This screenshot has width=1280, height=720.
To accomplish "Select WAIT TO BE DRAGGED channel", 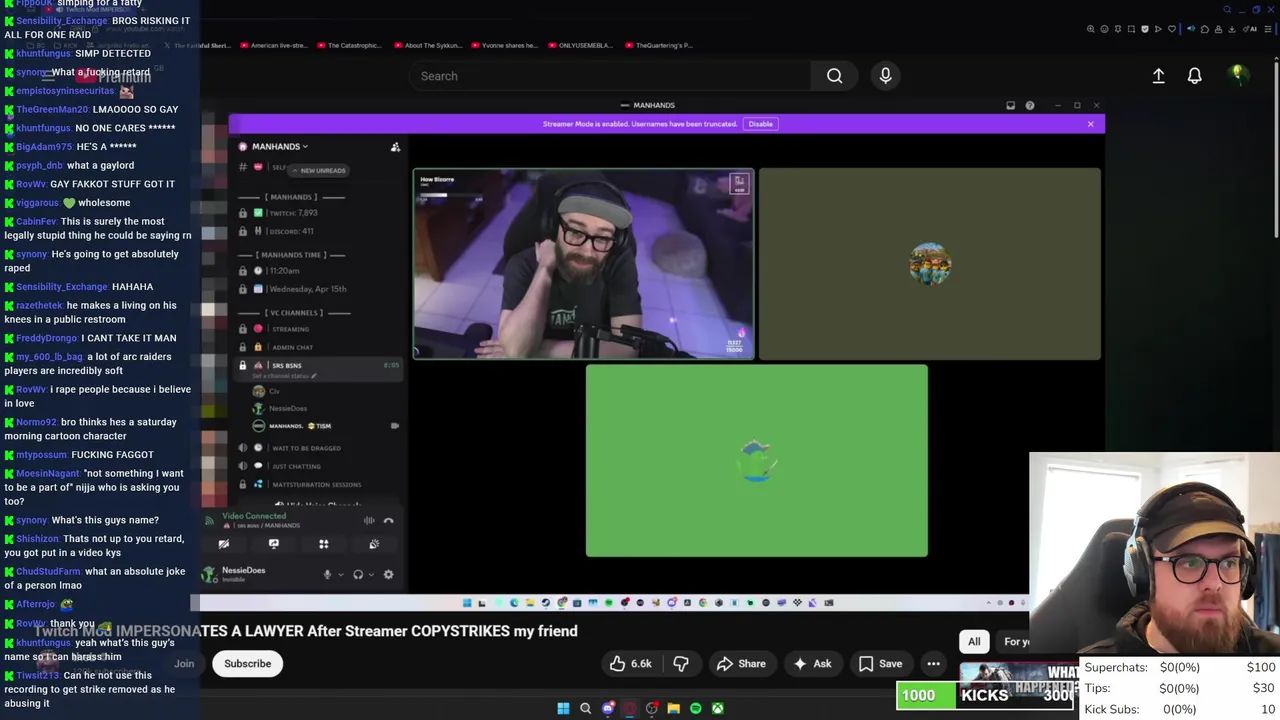I will point(306,448).
